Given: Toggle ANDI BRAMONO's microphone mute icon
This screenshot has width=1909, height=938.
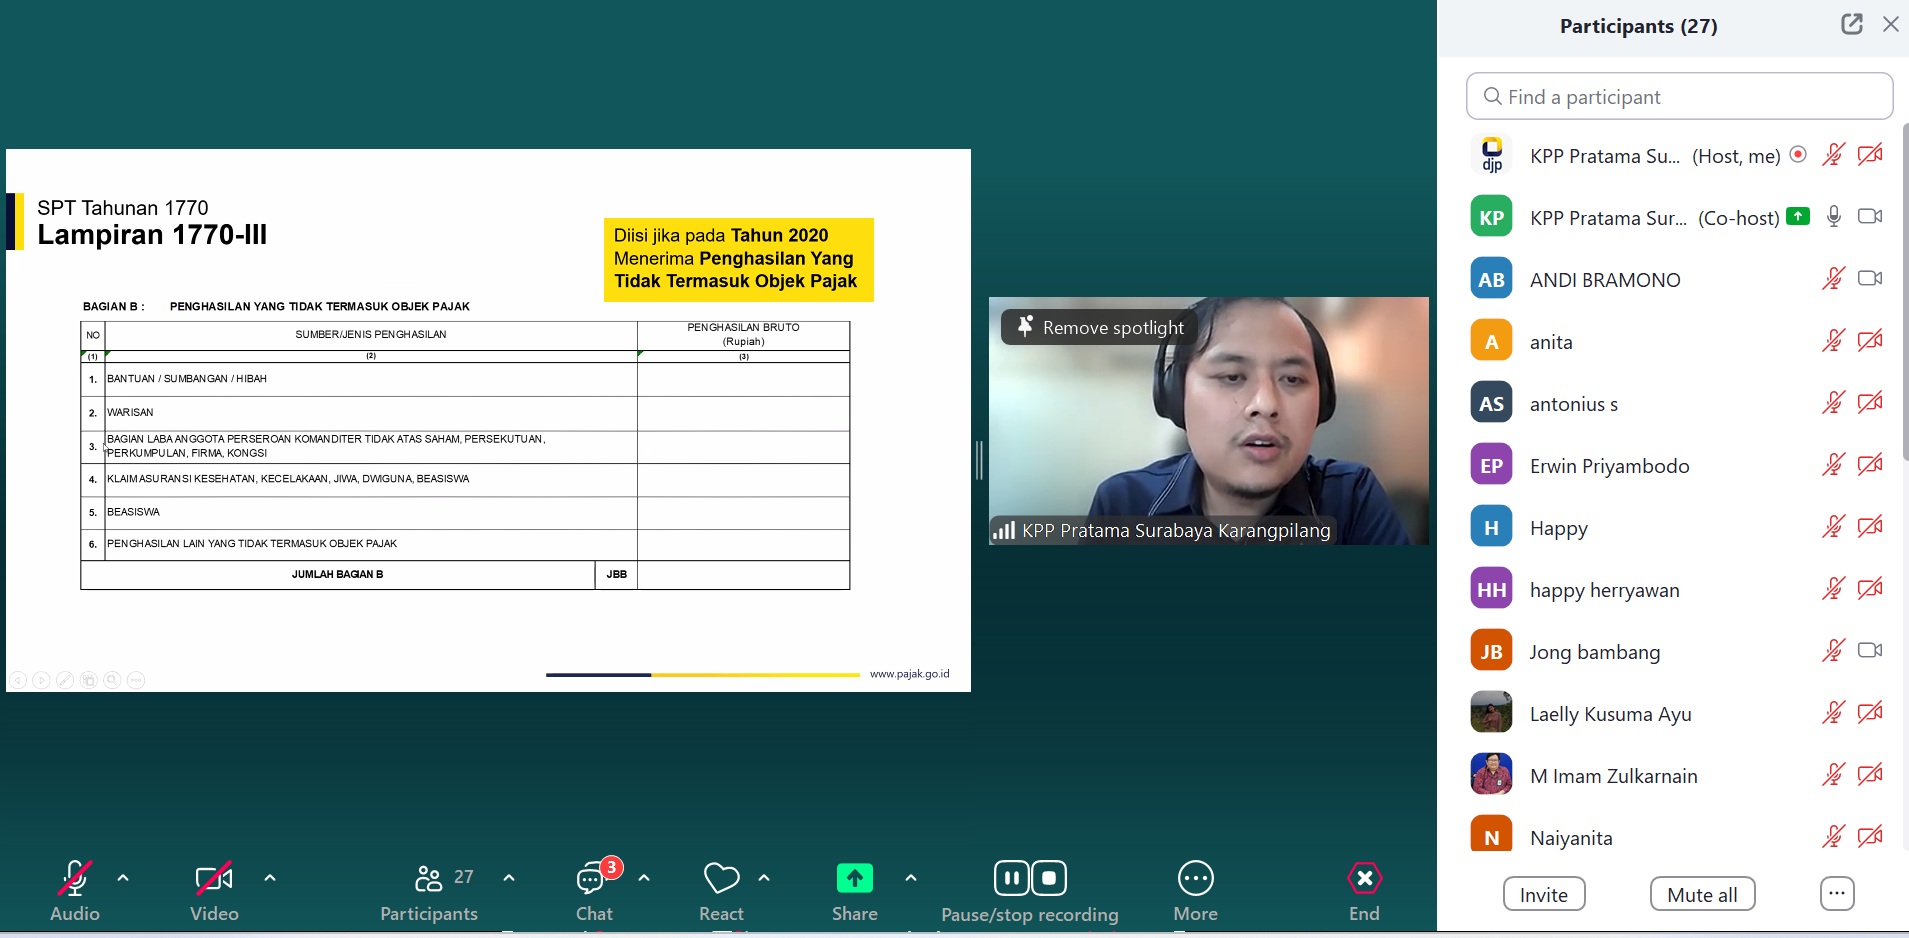Looking at the screenshot, I should (1832, 279).
